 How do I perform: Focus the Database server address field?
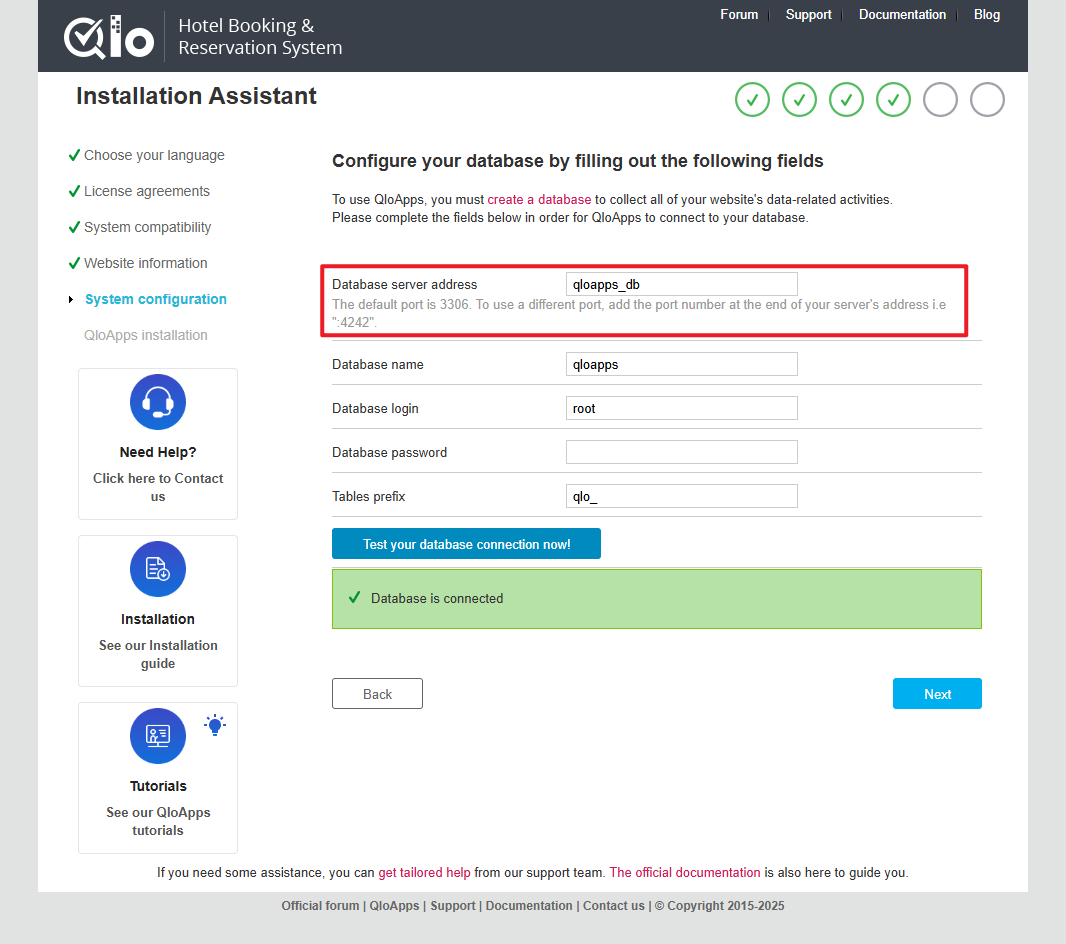click(x=681, y=284)
